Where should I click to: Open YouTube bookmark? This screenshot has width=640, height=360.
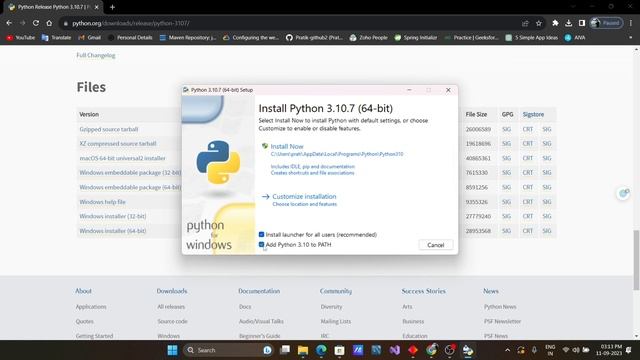click(x=21, y=38)
